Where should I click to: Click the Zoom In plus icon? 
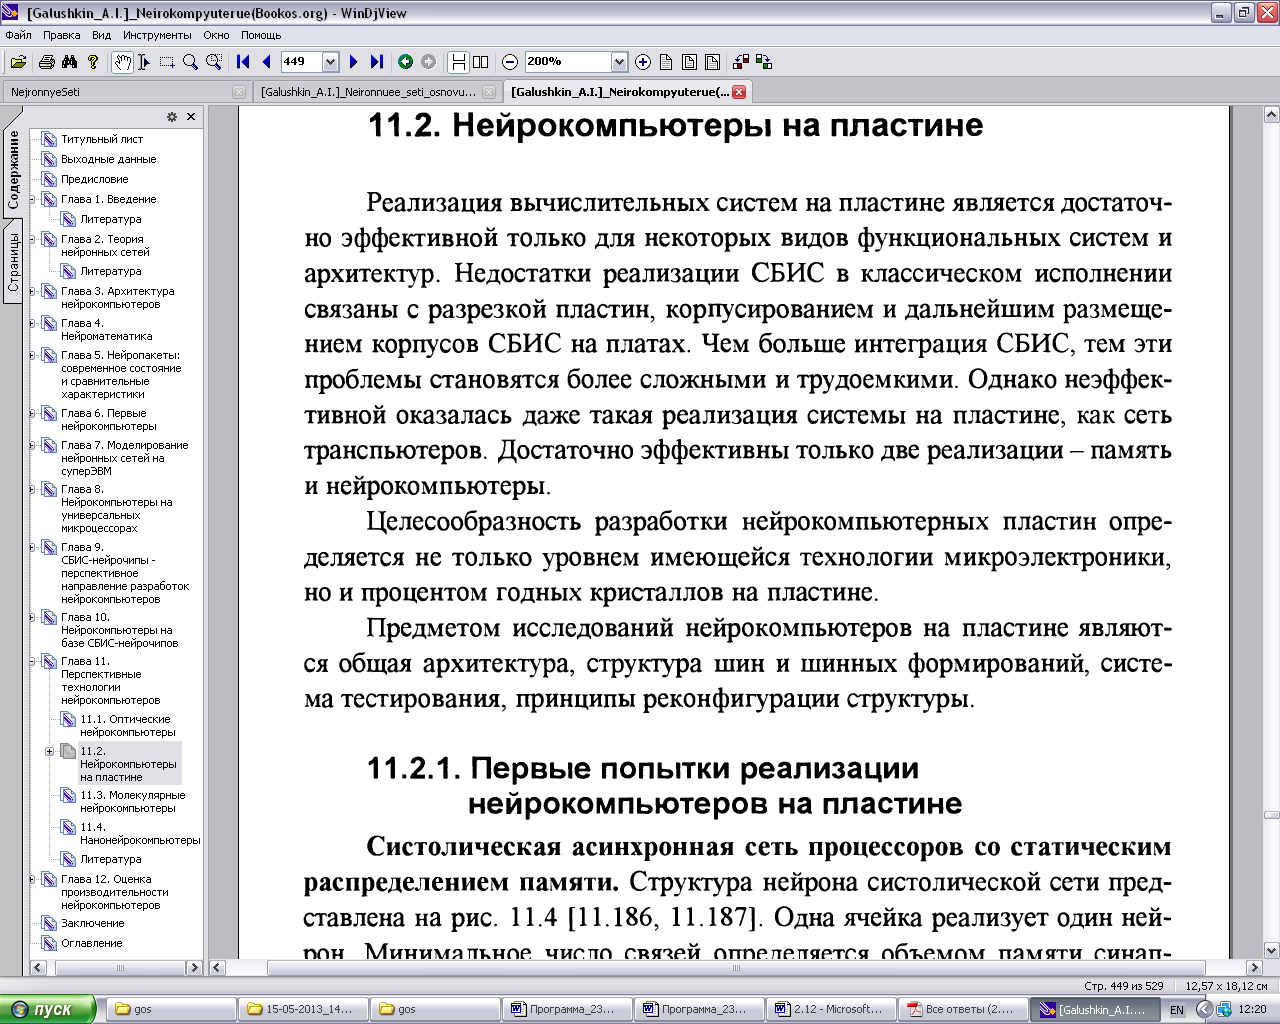643,62
